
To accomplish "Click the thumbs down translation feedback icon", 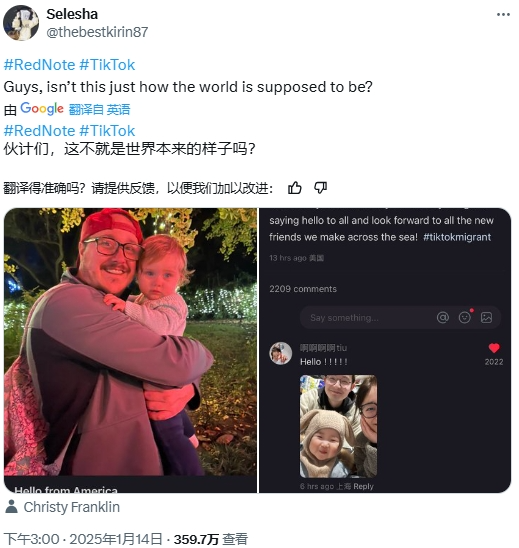I will coord(320,188).
